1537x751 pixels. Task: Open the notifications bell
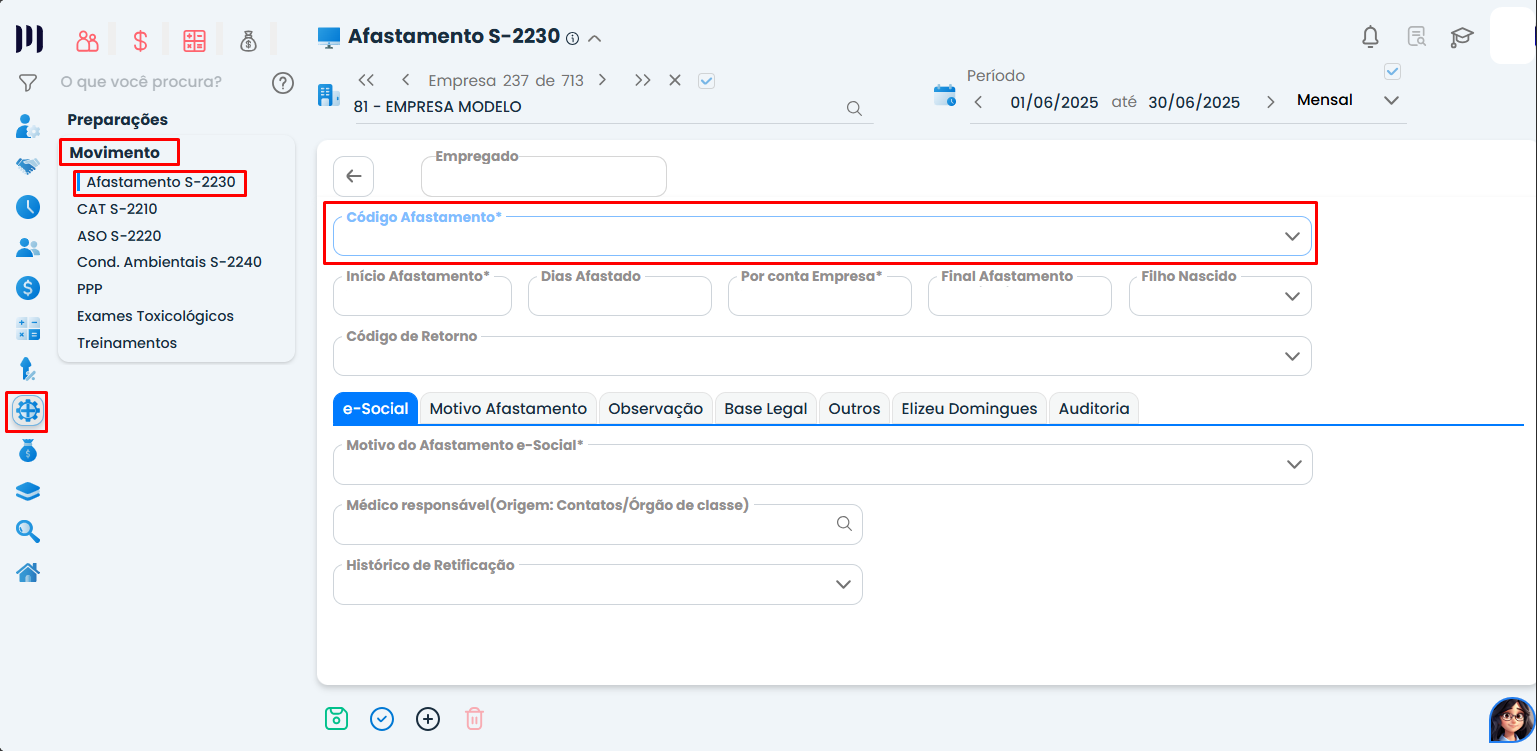tap(1371, 37)
